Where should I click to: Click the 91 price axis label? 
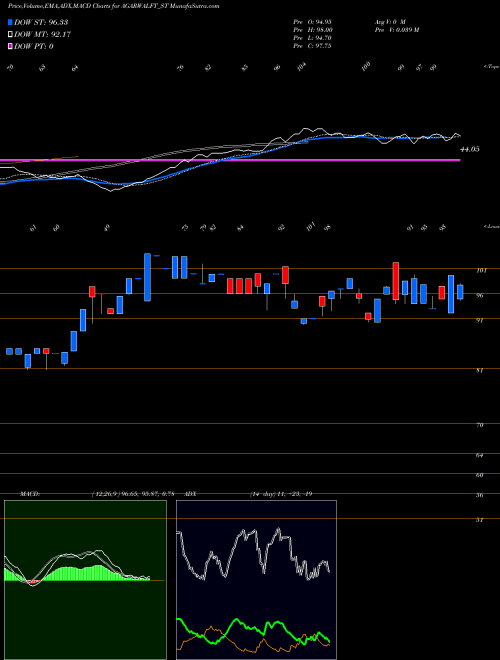click(479, 320)
